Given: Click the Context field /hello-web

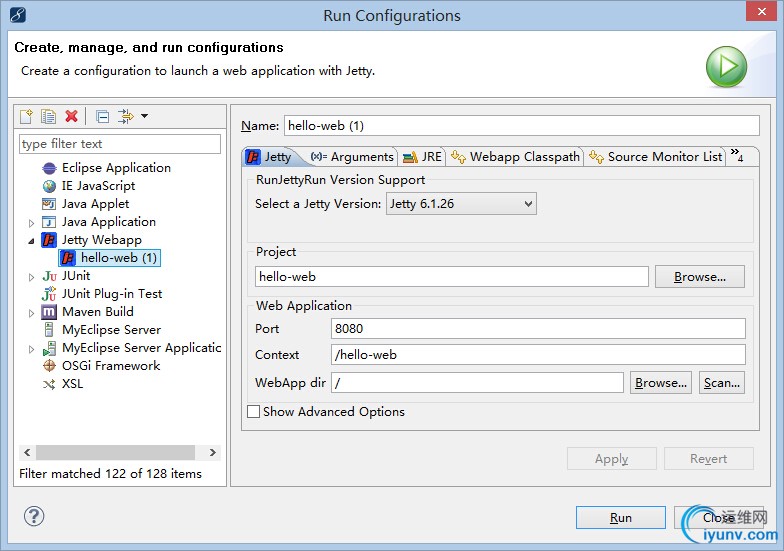Looking at the screenshot, I should (x=538, y=354).
